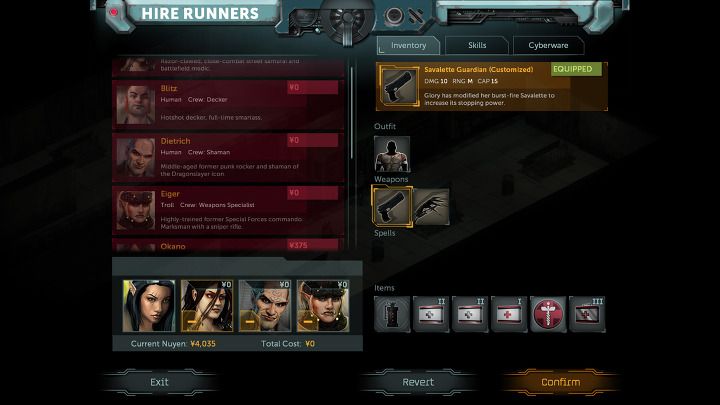Select the hand razors claw weapon icon
This screenshot has width=720, height=405.
click(431, 206)
